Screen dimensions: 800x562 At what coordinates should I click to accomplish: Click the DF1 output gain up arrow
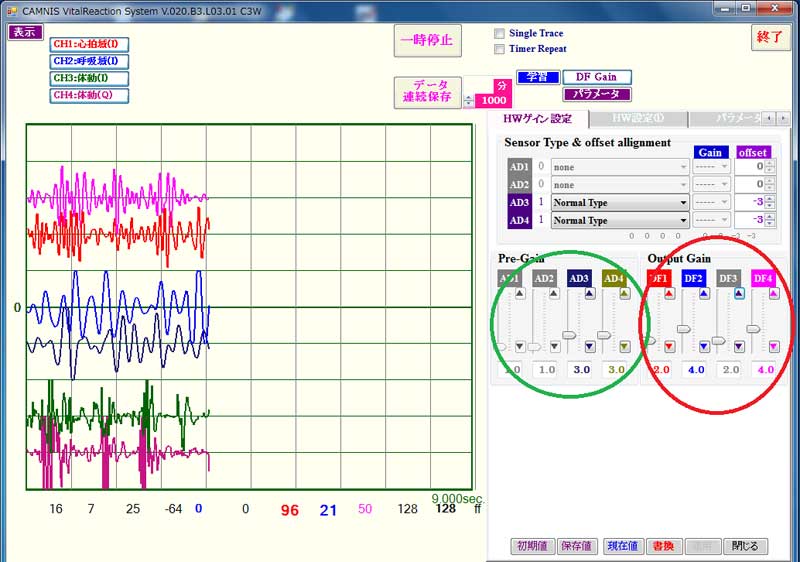(669, 294)
